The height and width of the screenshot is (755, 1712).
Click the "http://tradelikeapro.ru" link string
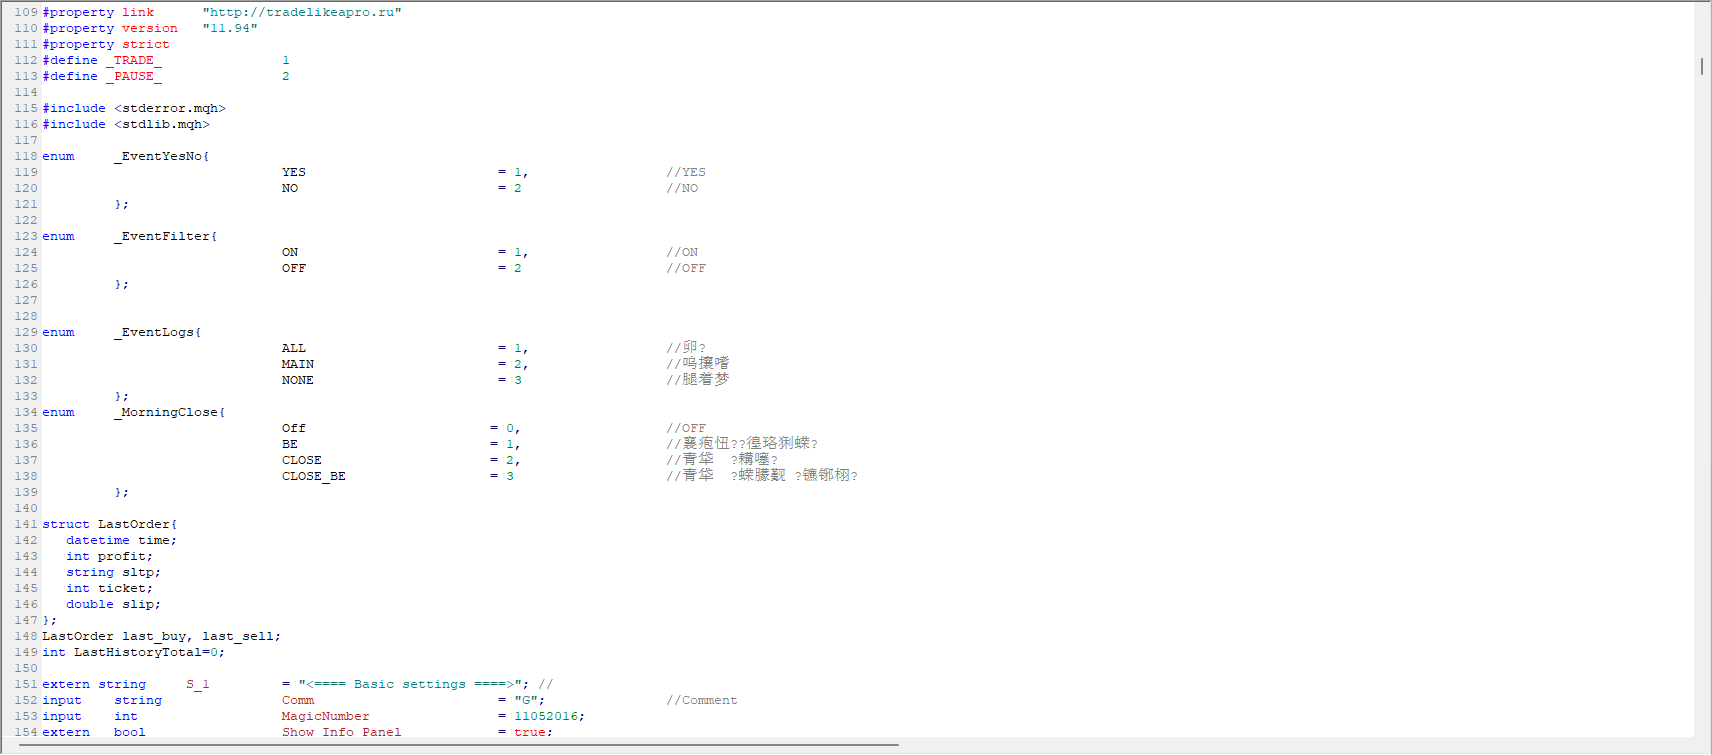coord(302,12)
